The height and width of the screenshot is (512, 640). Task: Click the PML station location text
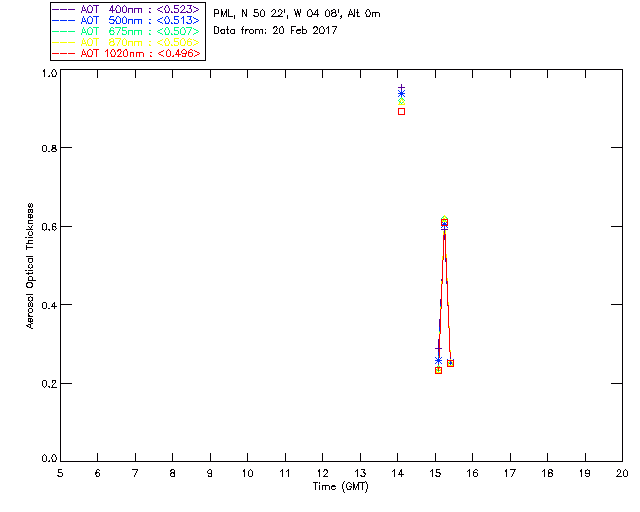297,13
